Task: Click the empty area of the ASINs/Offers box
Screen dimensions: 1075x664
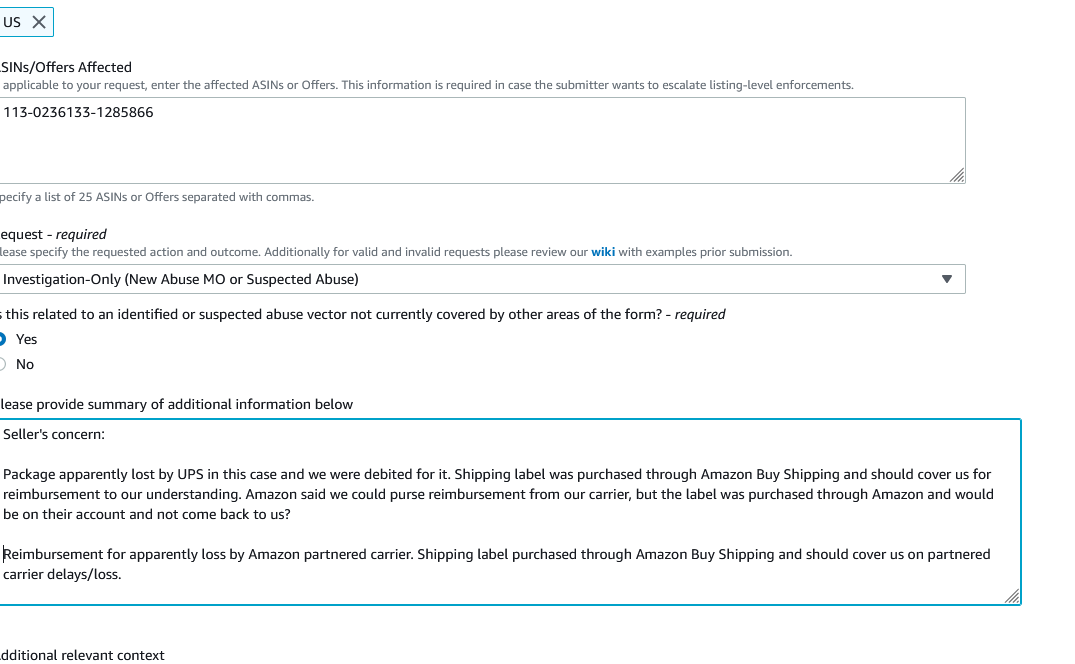Action: point(480,150)
